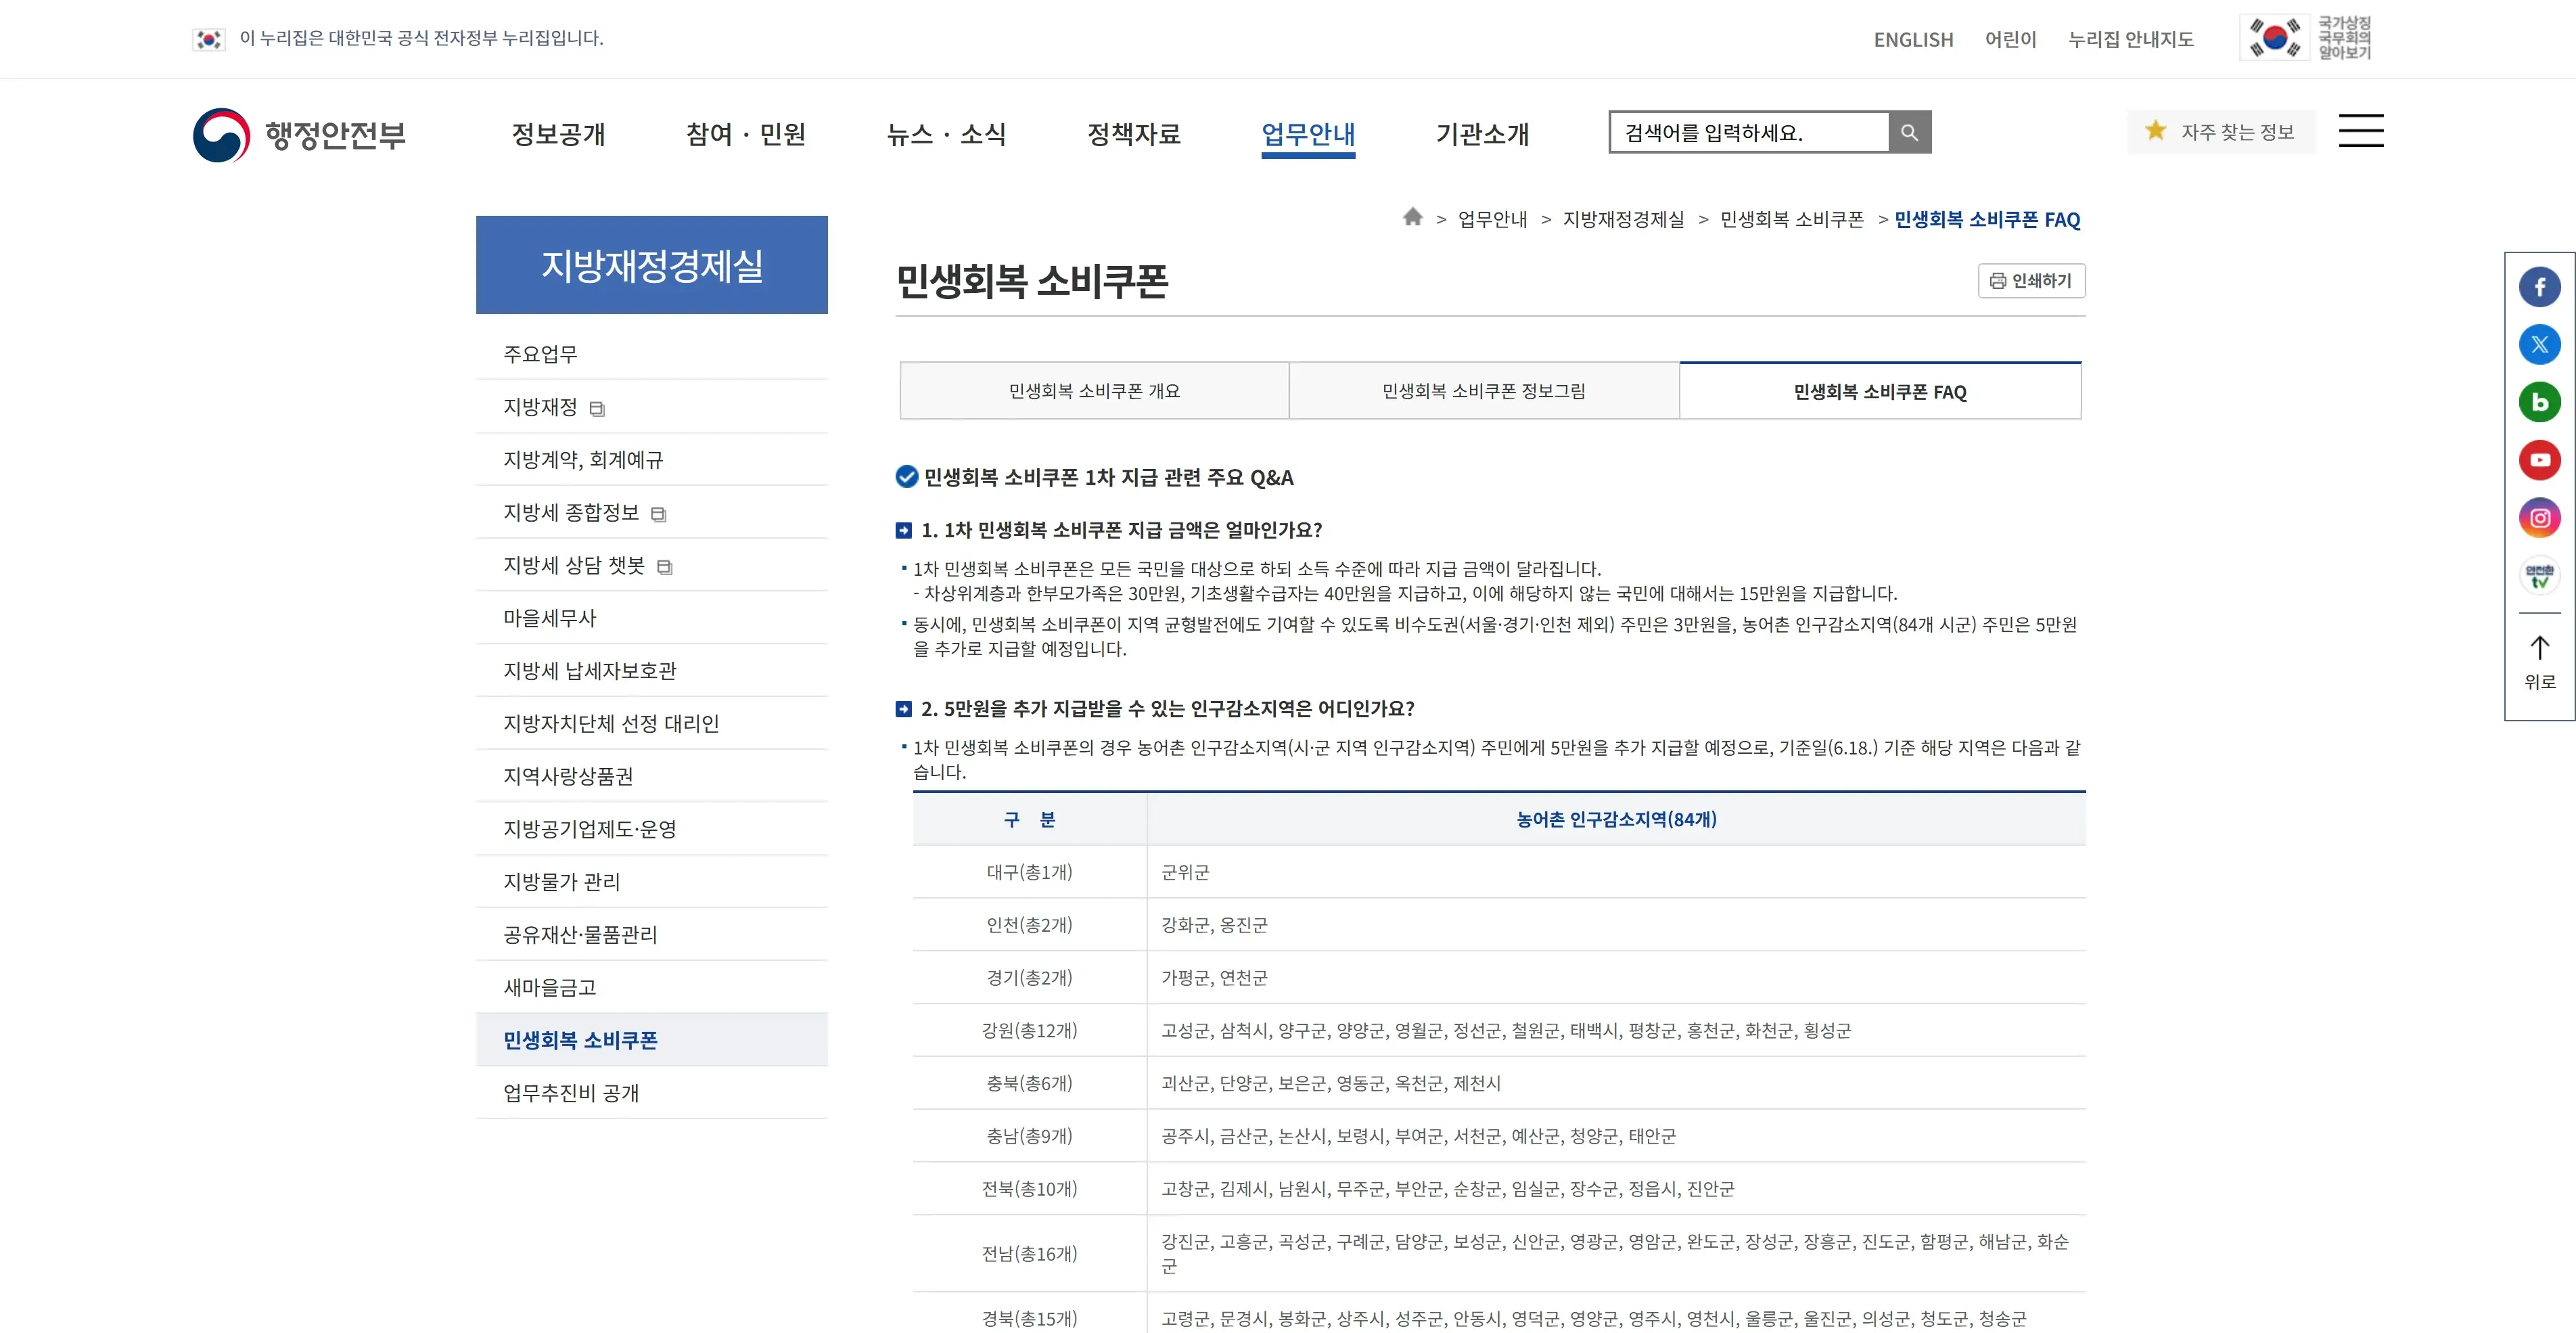Open the hamburger full menu

click(x=2360, y=131)
